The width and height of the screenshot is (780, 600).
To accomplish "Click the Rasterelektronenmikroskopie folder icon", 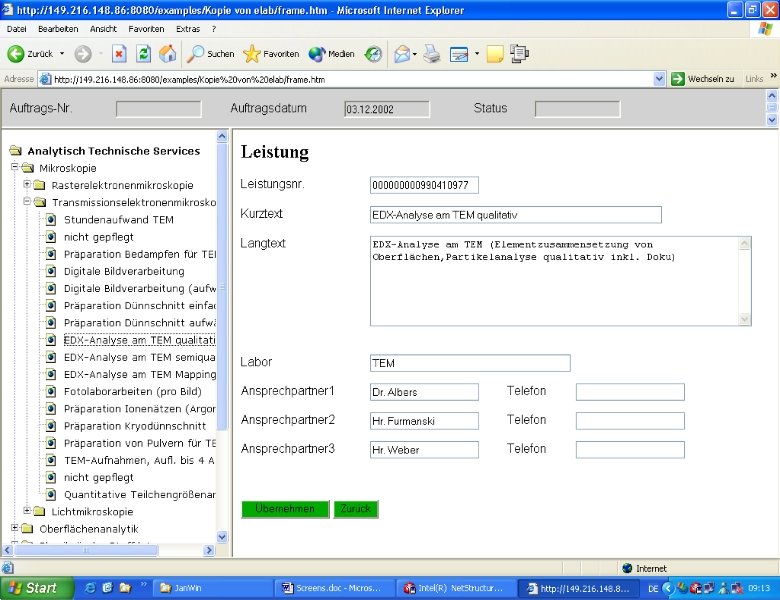I will 39,185.
